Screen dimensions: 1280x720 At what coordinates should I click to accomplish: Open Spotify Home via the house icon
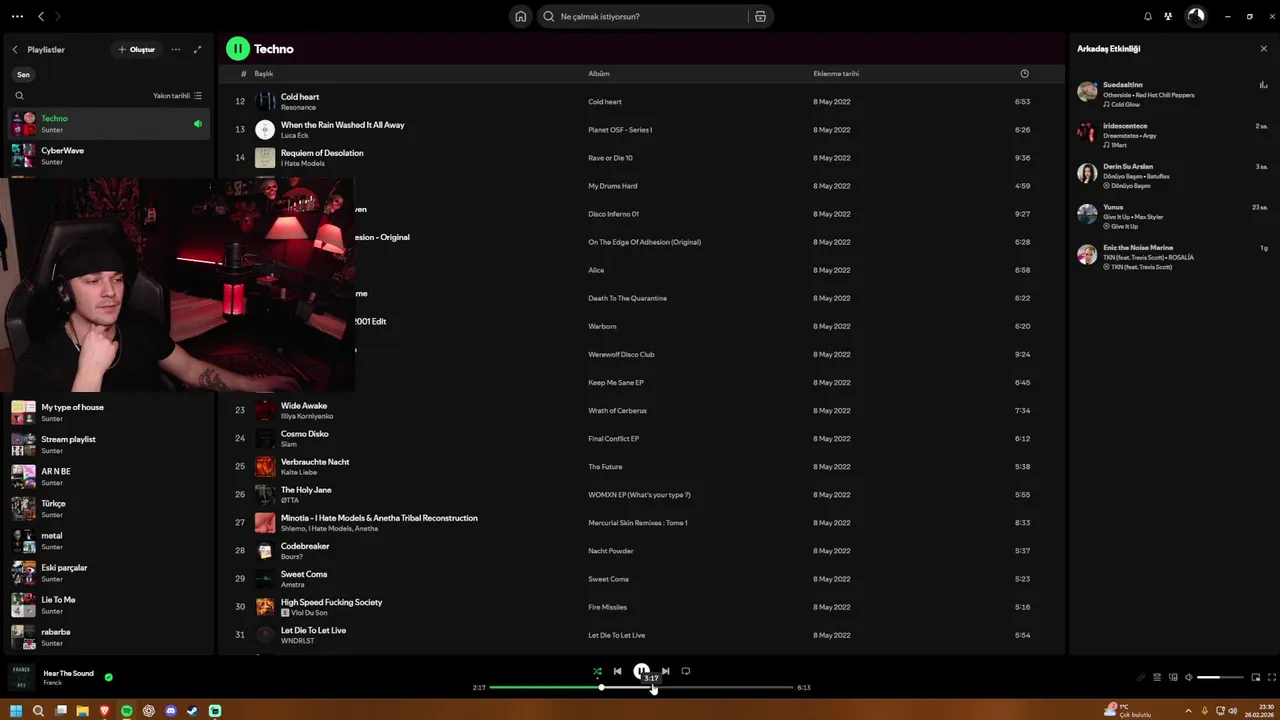point(521,16)
